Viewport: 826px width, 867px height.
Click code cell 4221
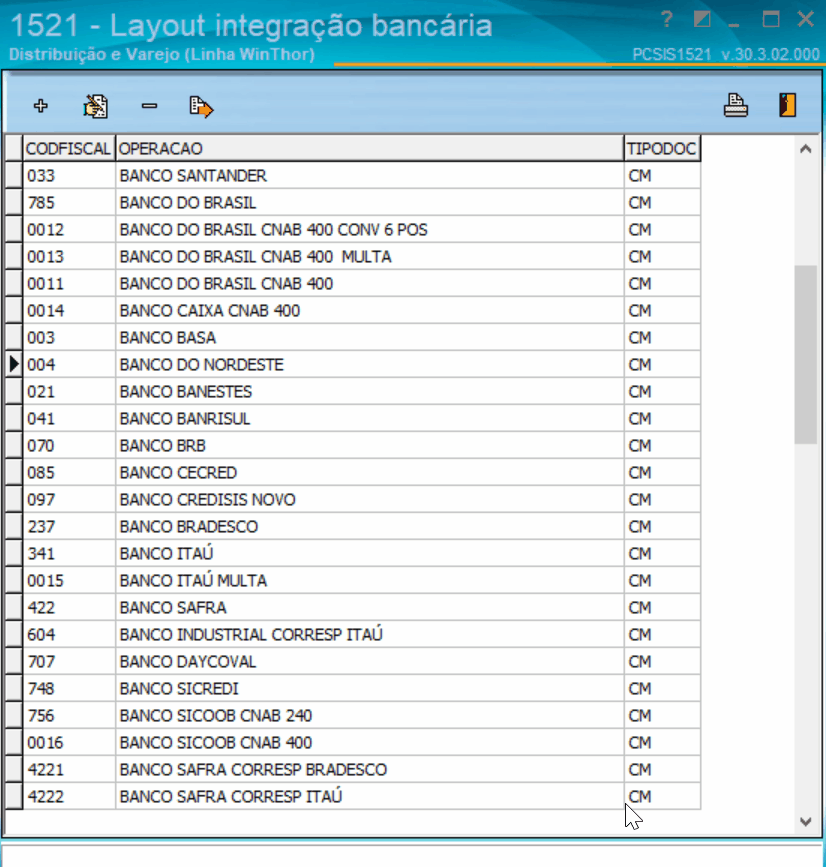point(69,770)
